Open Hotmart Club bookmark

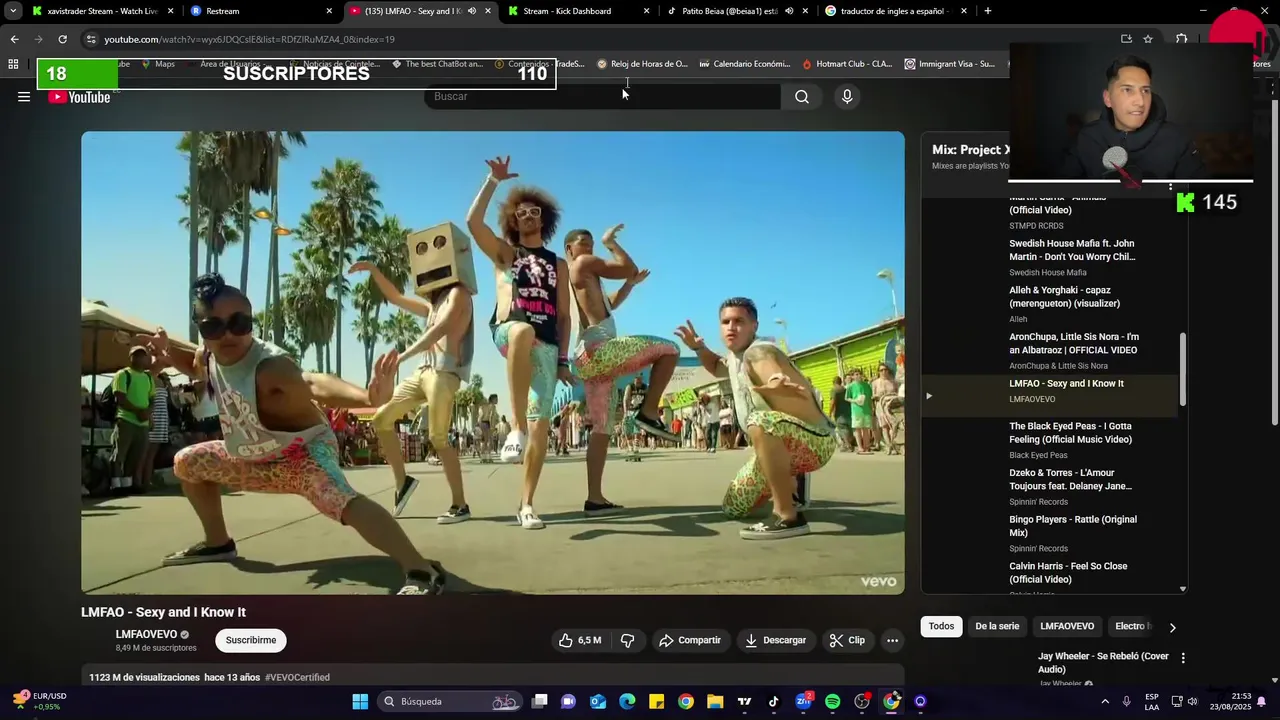tap(847, 64)
